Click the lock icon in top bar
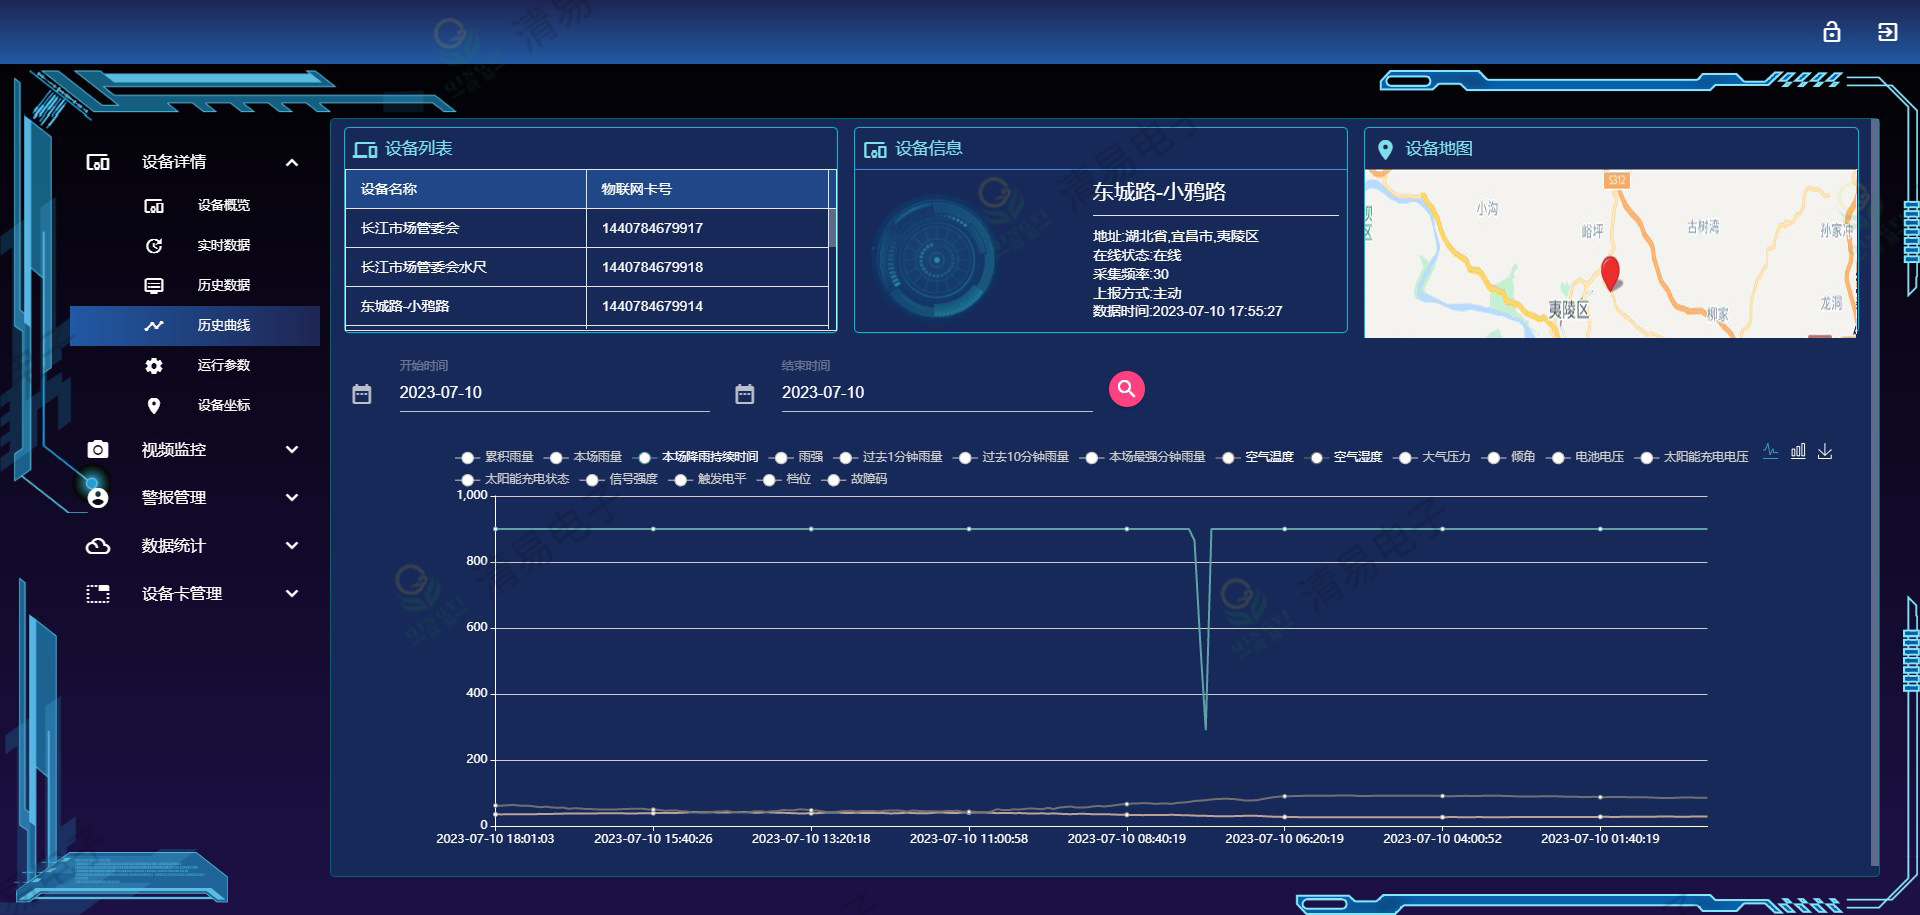This screenshot has width=1920, height=915. pos(1831,32)
